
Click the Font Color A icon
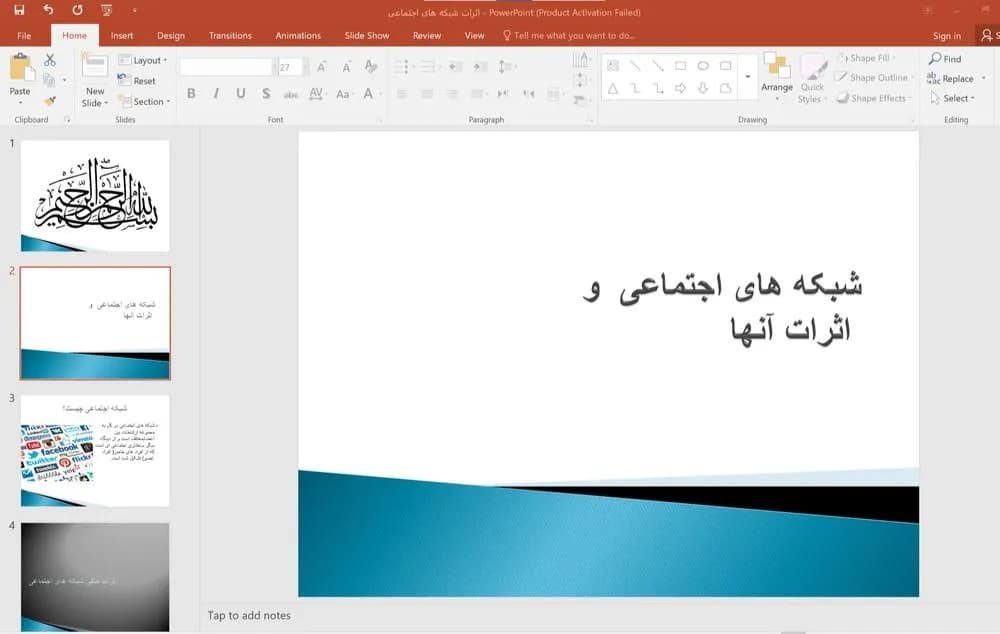point(368,94)
